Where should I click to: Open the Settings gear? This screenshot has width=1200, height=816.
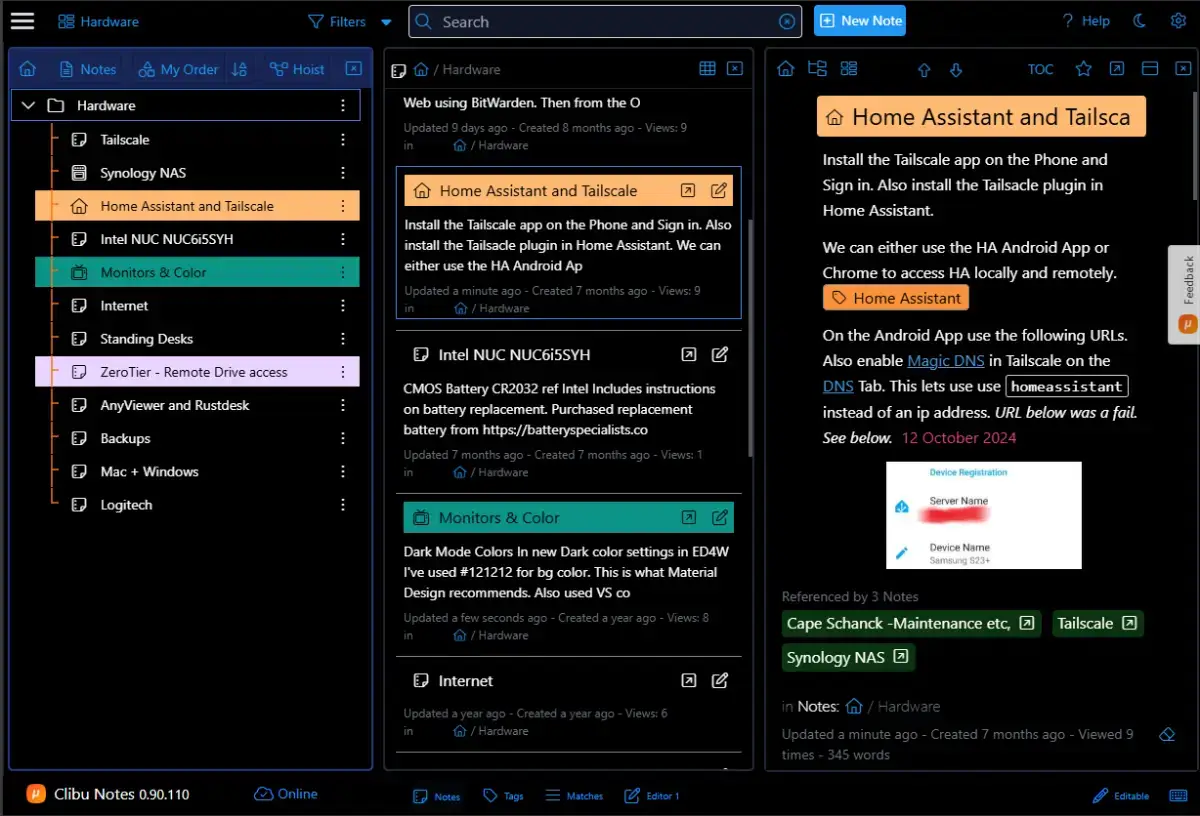point(1178,21)
